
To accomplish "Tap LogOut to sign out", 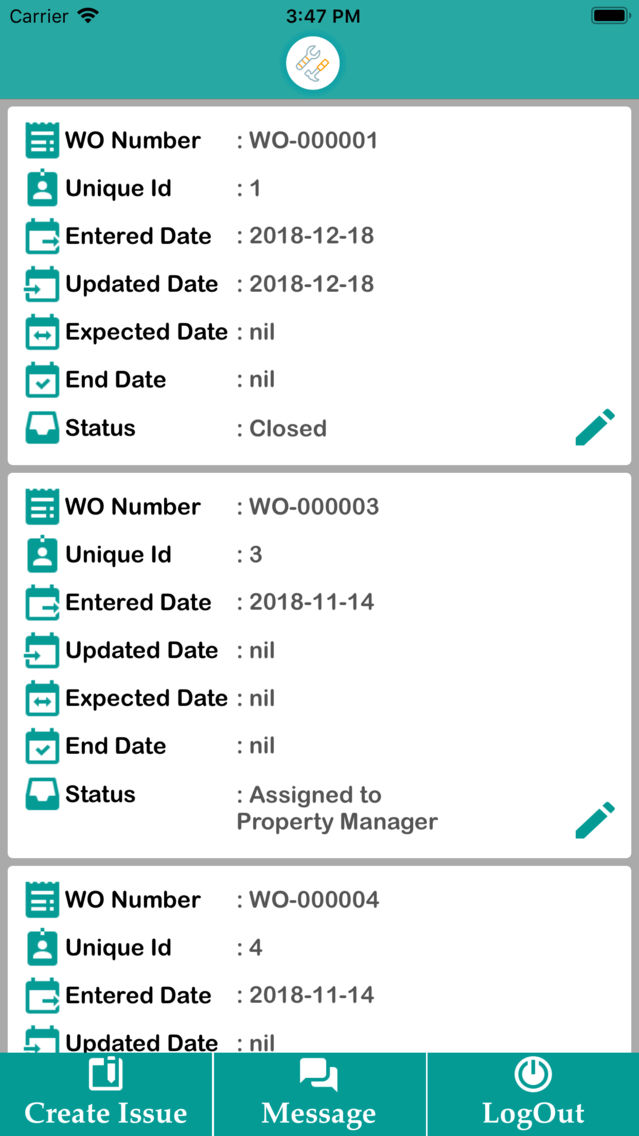I will 532,1093.
